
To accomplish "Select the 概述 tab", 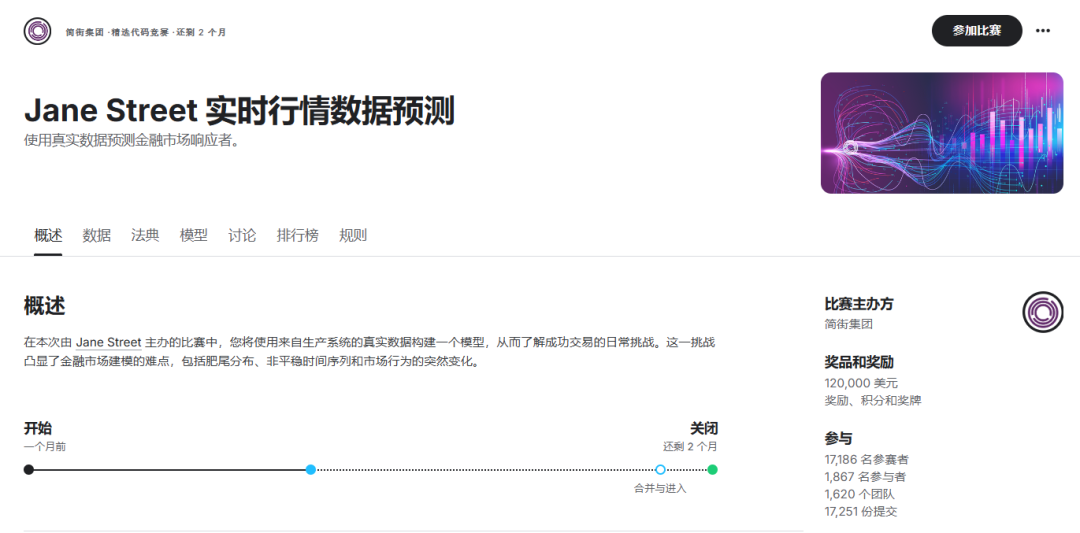I will pyautogui.click(x=48, y=236).
